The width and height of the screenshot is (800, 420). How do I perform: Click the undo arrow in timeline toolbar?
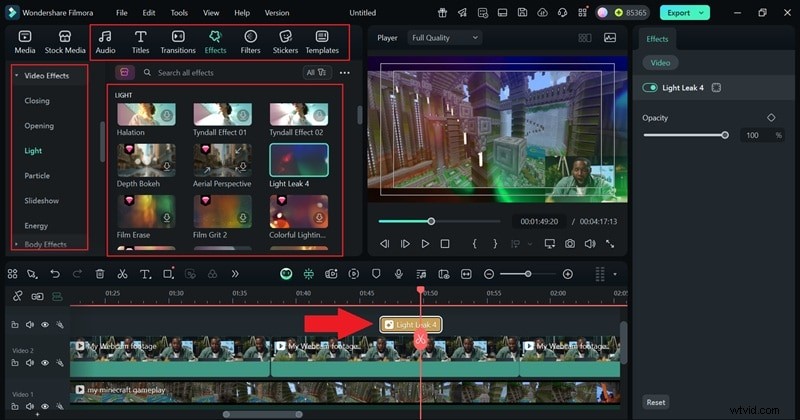click(x=55, y=274)
